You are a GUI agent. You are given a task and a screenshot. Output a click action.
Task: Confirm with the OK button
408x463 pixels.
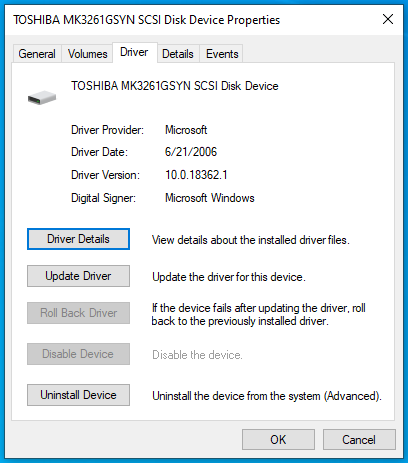pyautogui.click(x=278, y=440)
